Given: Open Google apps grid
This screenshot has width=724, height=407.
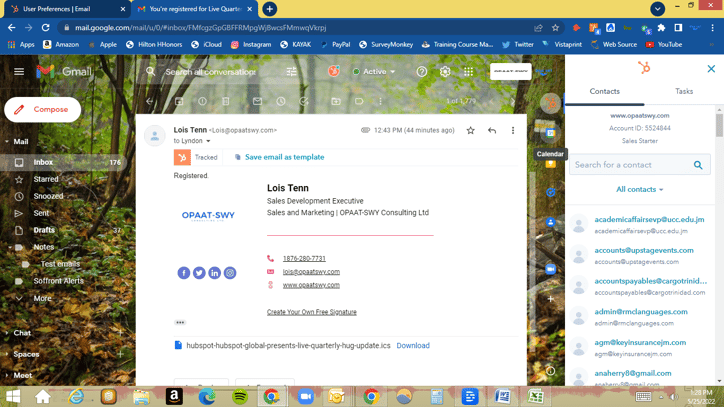Looking at the screenshot, I should coord(468,72).
